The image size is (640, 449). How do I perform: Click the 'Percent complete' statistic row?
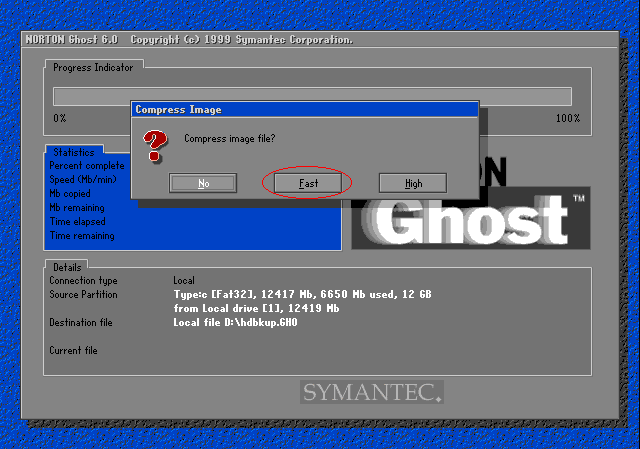(87, 165)
